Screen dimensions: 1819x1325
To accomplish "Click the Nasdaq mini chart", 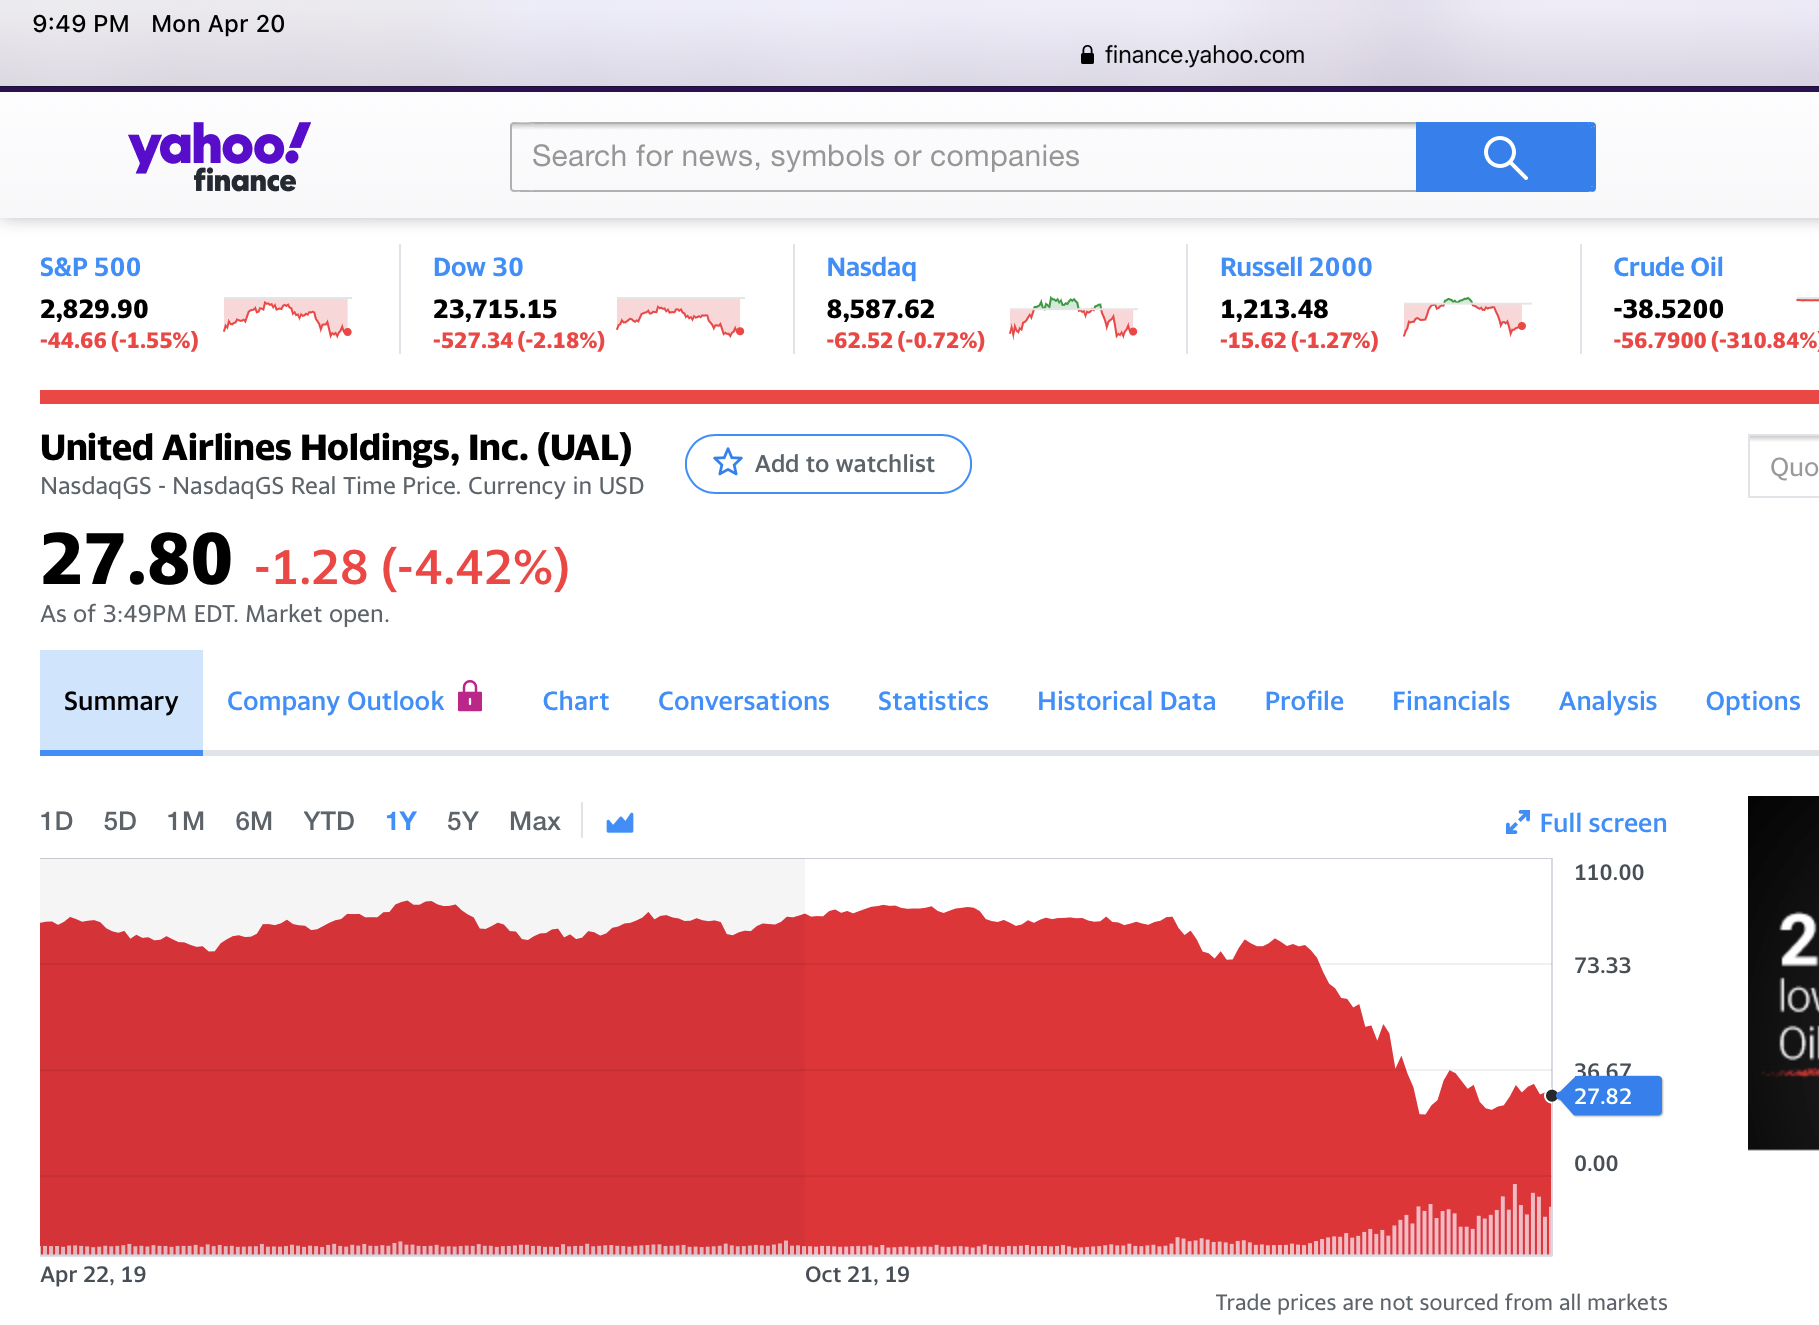I will click(1073, 317).
